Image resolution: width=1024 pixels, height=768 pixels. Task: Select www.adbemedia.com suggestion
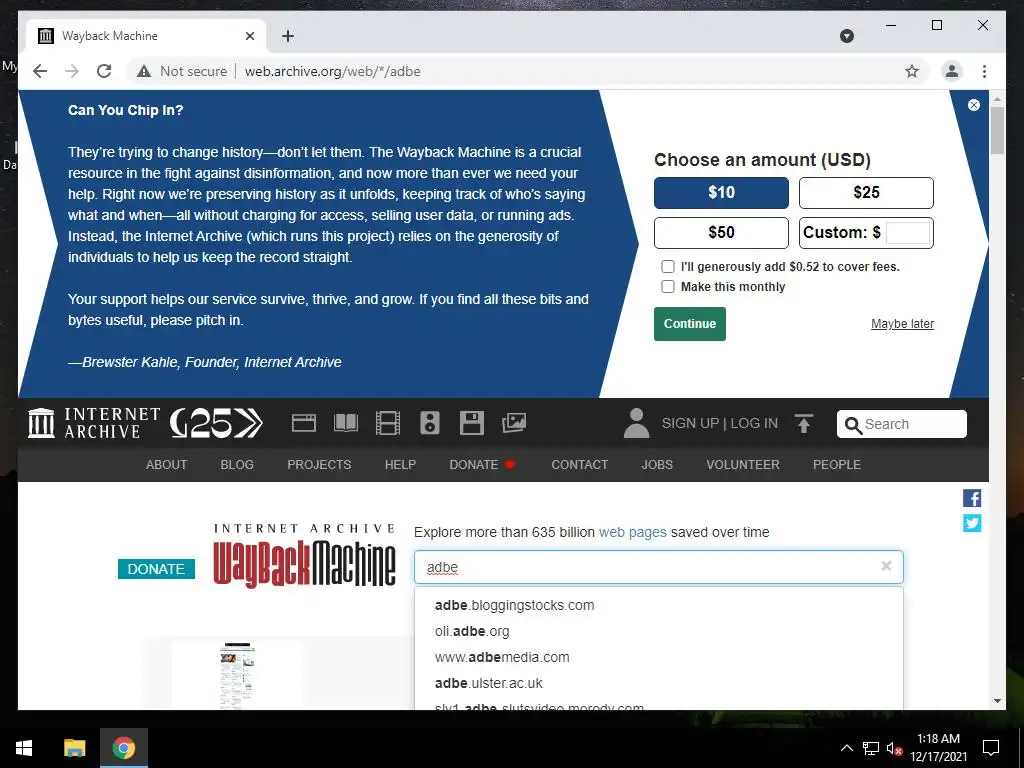pos(658,658)
